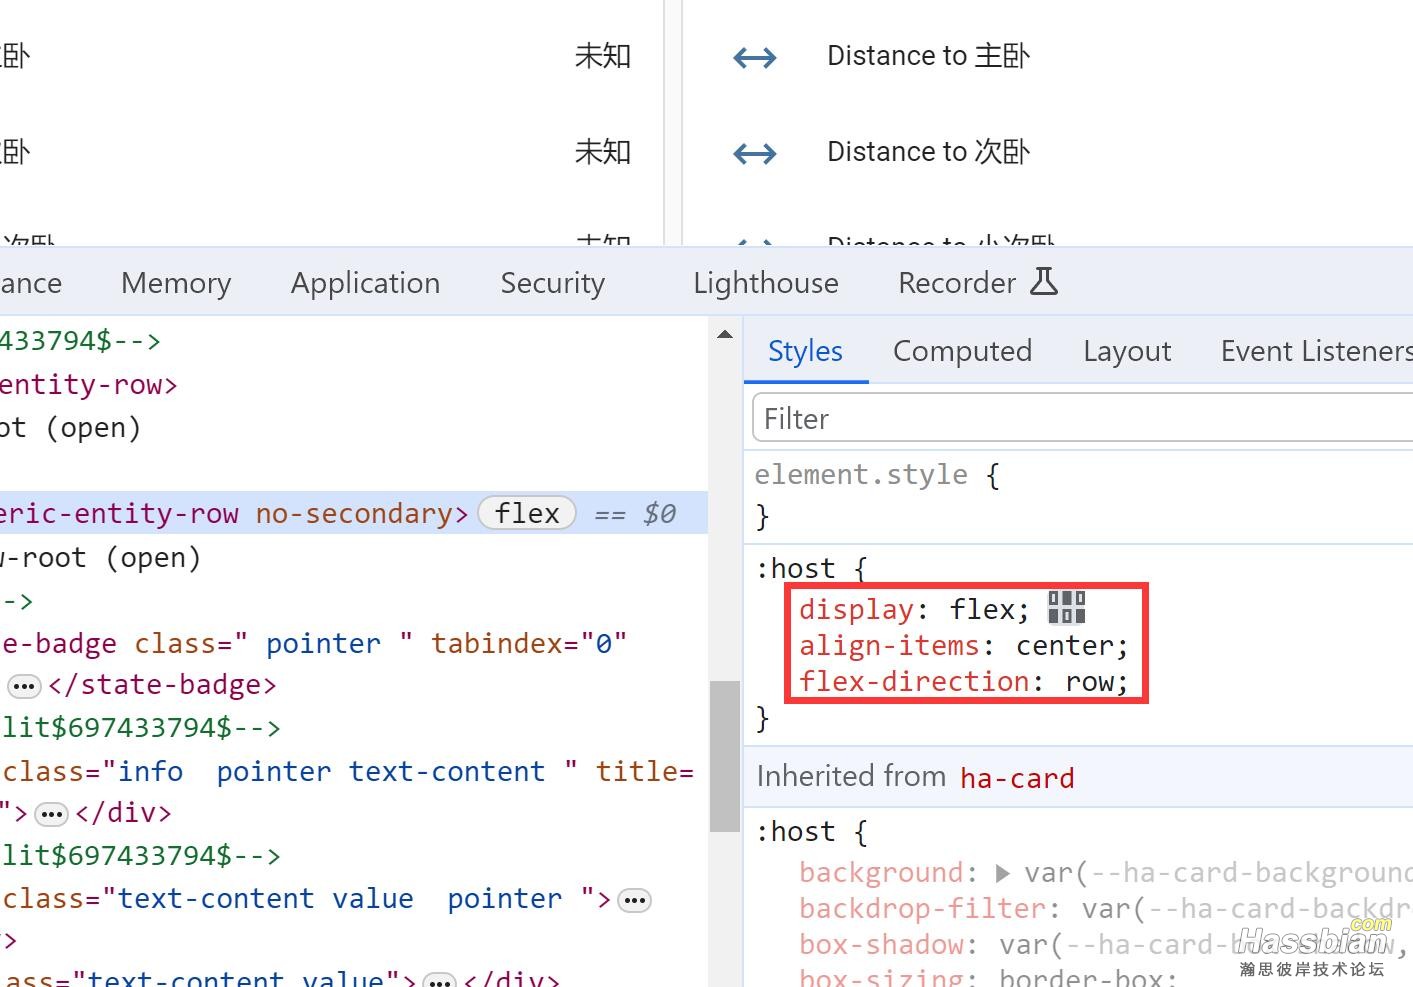Switch to the Application tab
The height and width of the screenshot is (987, 1413).
pos(365,283)
